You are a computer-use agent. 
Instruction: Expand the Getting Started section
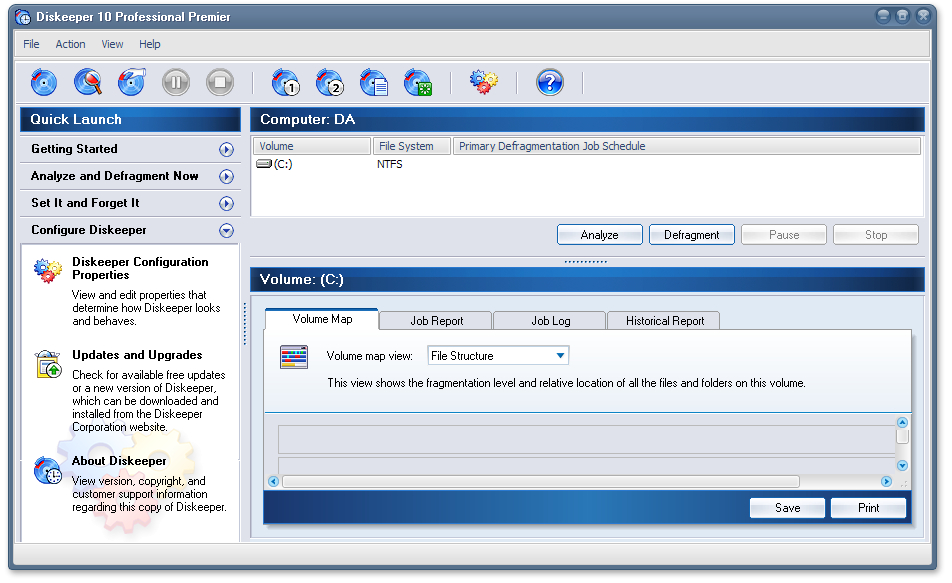pos(226,149)
